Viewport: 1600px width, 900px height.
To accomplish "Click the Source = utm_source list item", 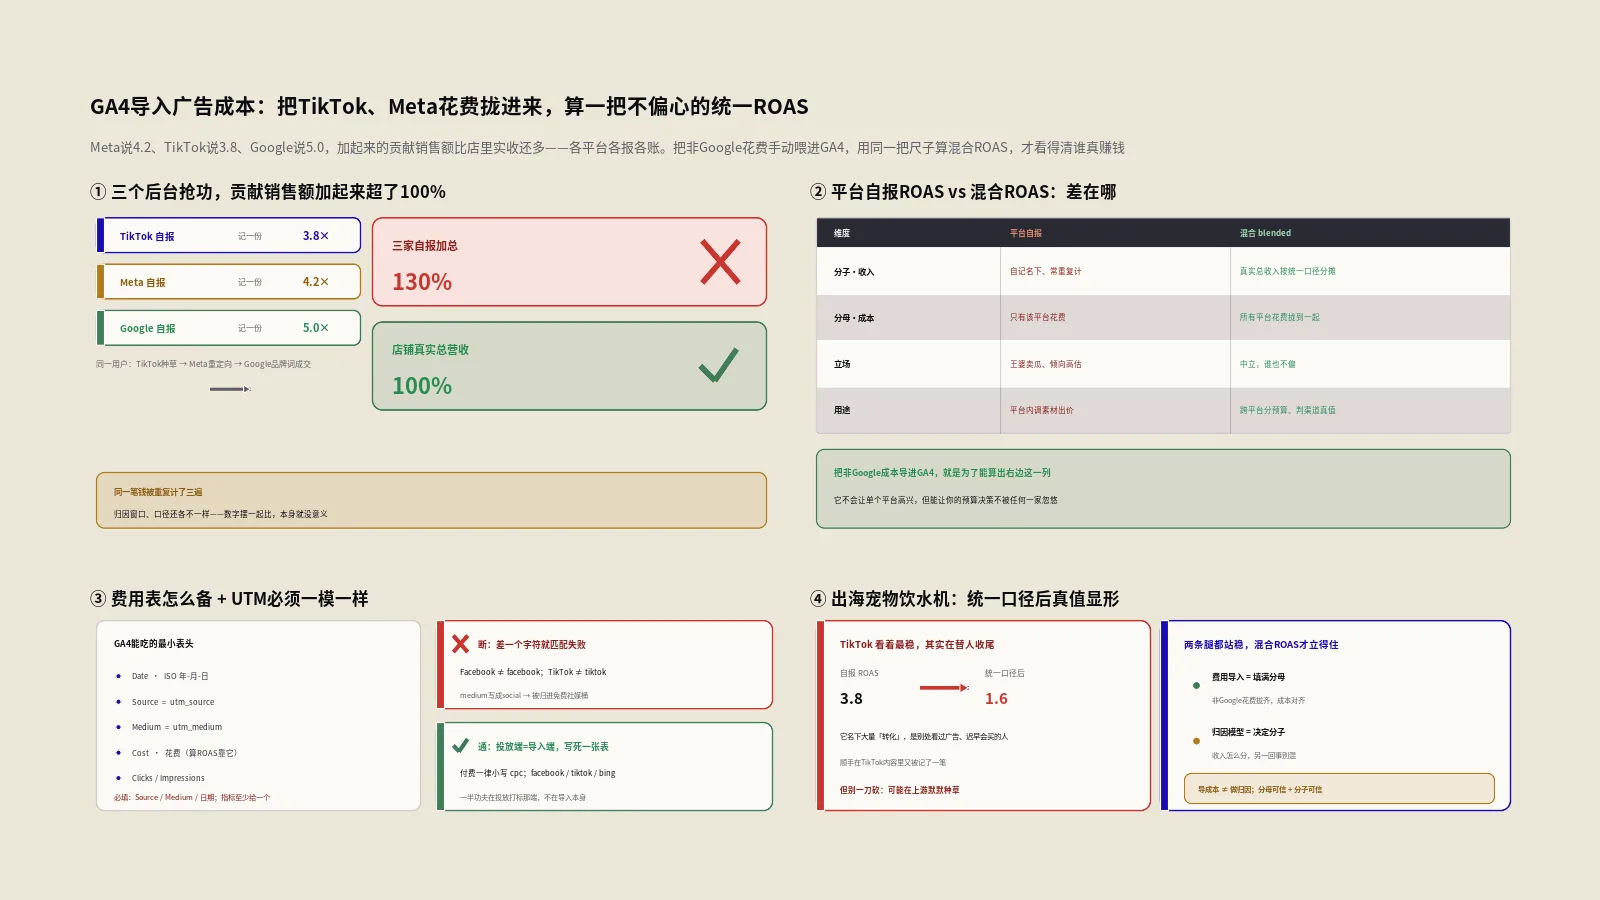I will (173, 702).
